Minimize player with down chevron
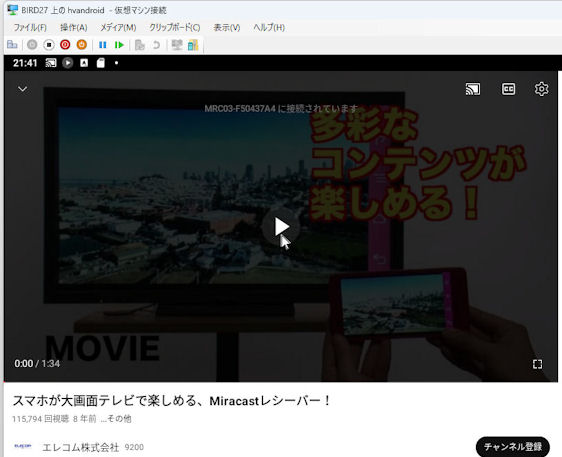562x457 pixels. pyautogui.click(x=23, y=89)
